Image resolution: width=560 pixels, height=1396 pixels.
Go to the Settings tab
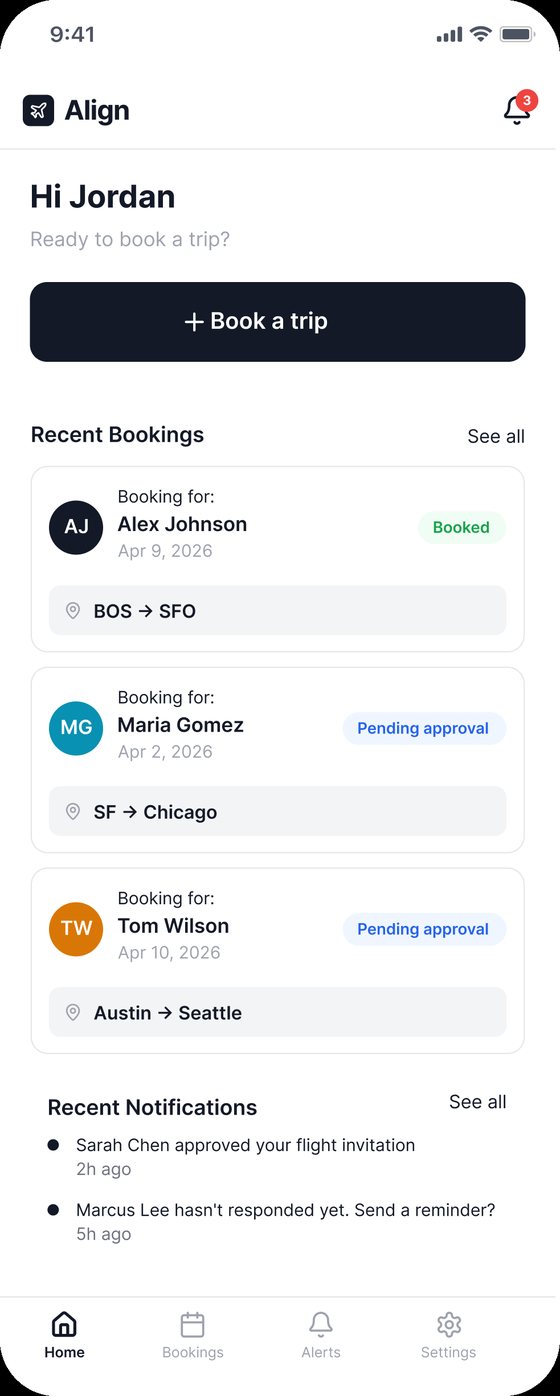(x=449, y=1336)
